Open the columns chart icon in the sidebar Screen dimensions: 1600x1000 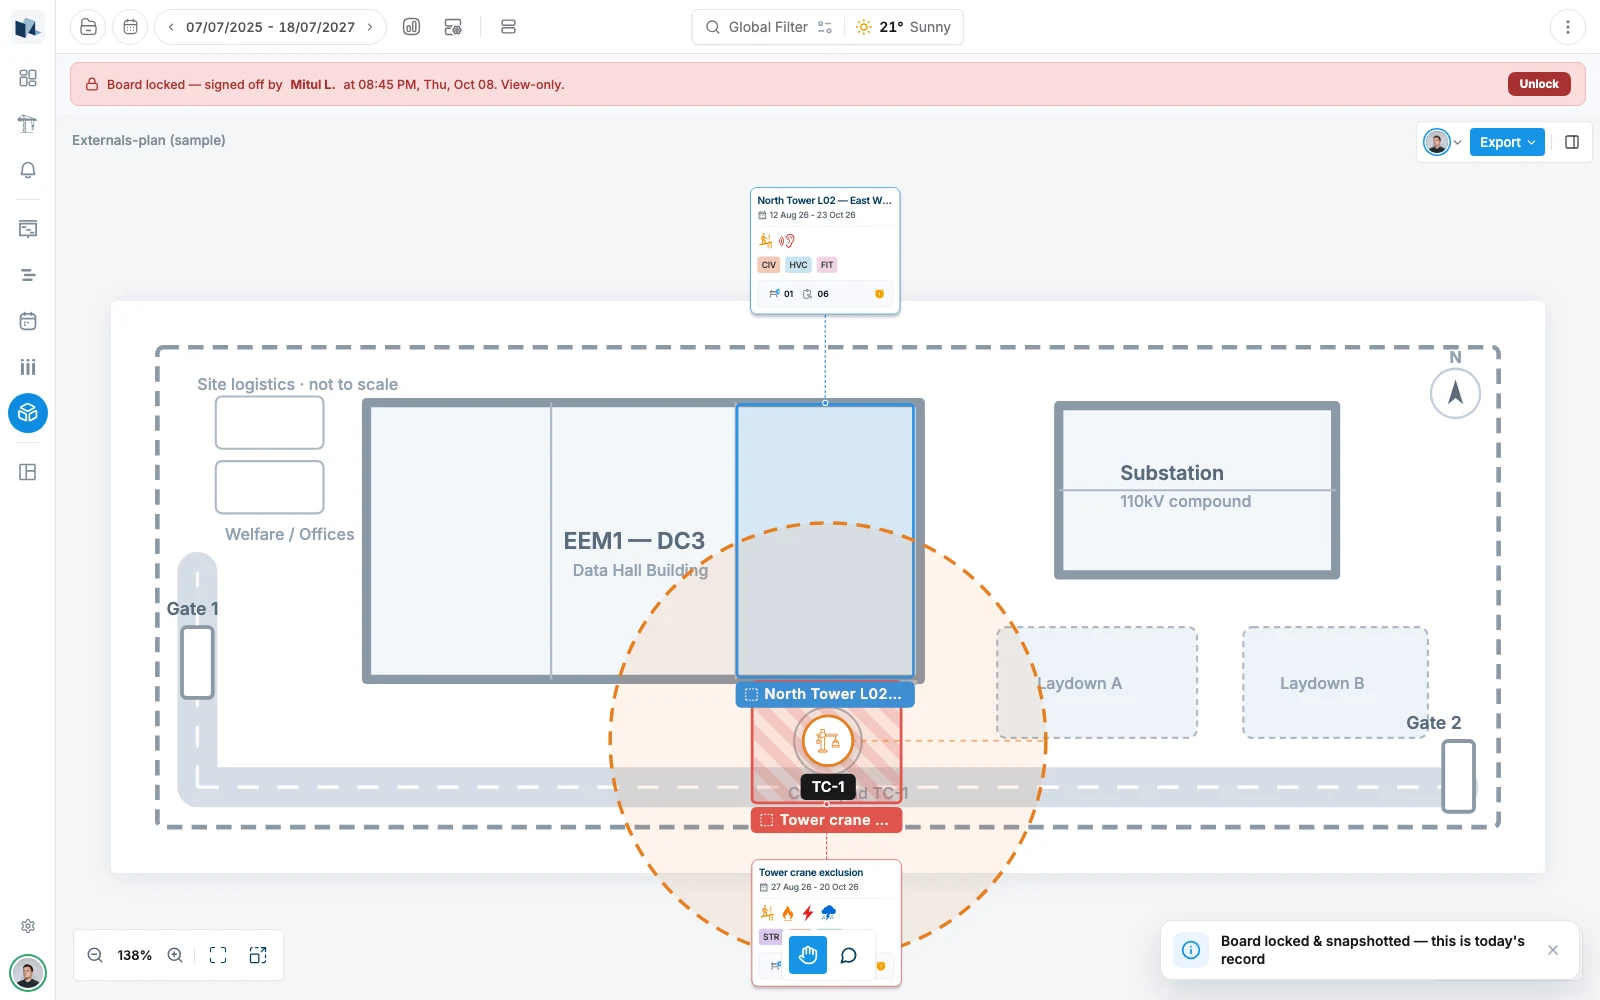tap(28, 367)
